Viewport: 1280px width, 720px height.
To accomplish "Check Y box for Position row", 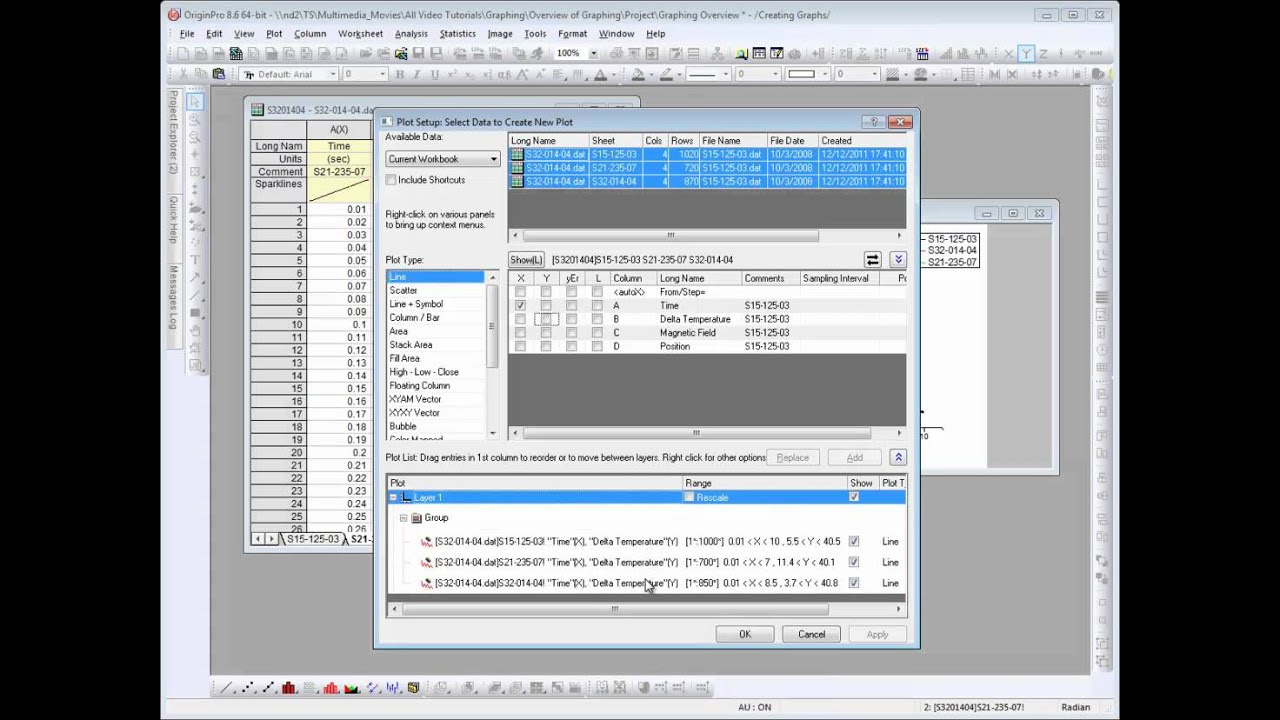I will tap(546, 346).
